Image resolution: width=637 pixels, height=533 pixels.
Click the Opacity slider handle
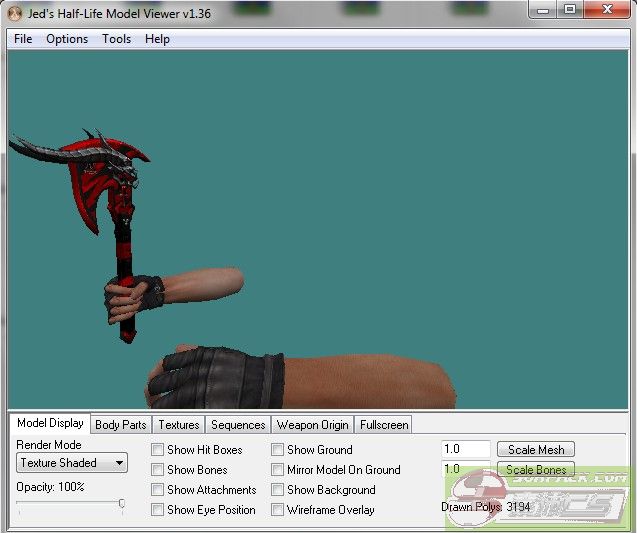(x=121, y=504)
